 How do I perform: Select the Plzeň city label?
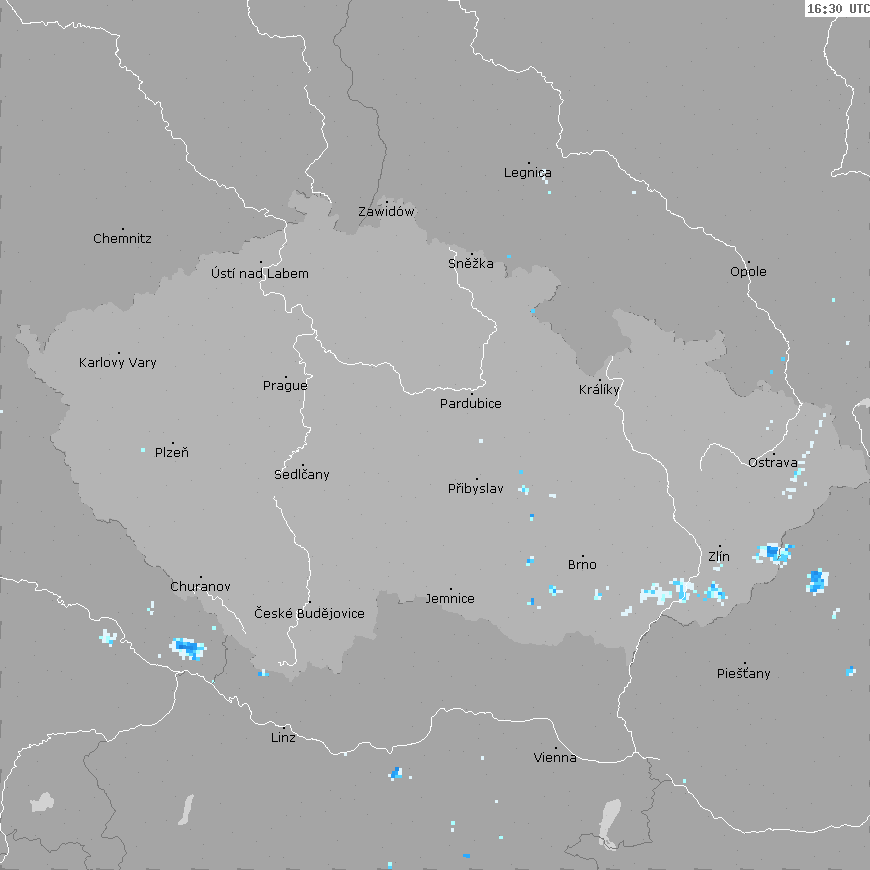(x=171, y=453)
